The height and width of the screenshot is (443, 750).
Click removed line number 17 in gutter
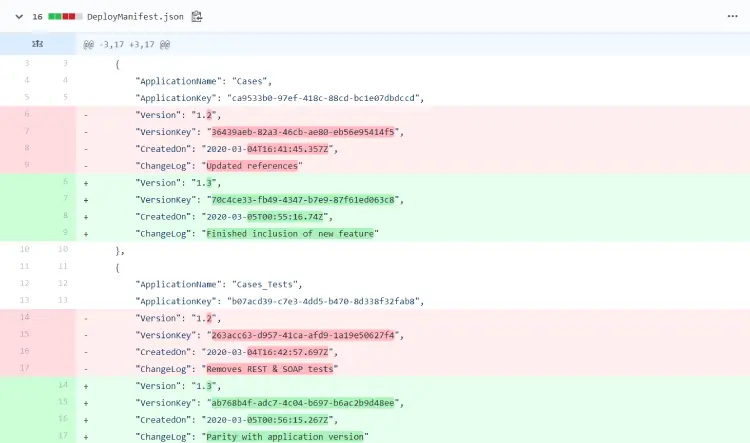point(24,368)
